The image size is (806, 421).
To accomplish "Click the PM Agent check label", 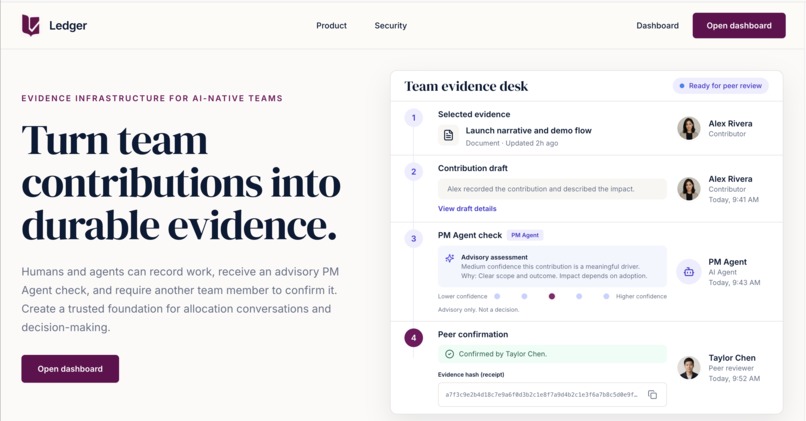I will click(x=470, y=235).
